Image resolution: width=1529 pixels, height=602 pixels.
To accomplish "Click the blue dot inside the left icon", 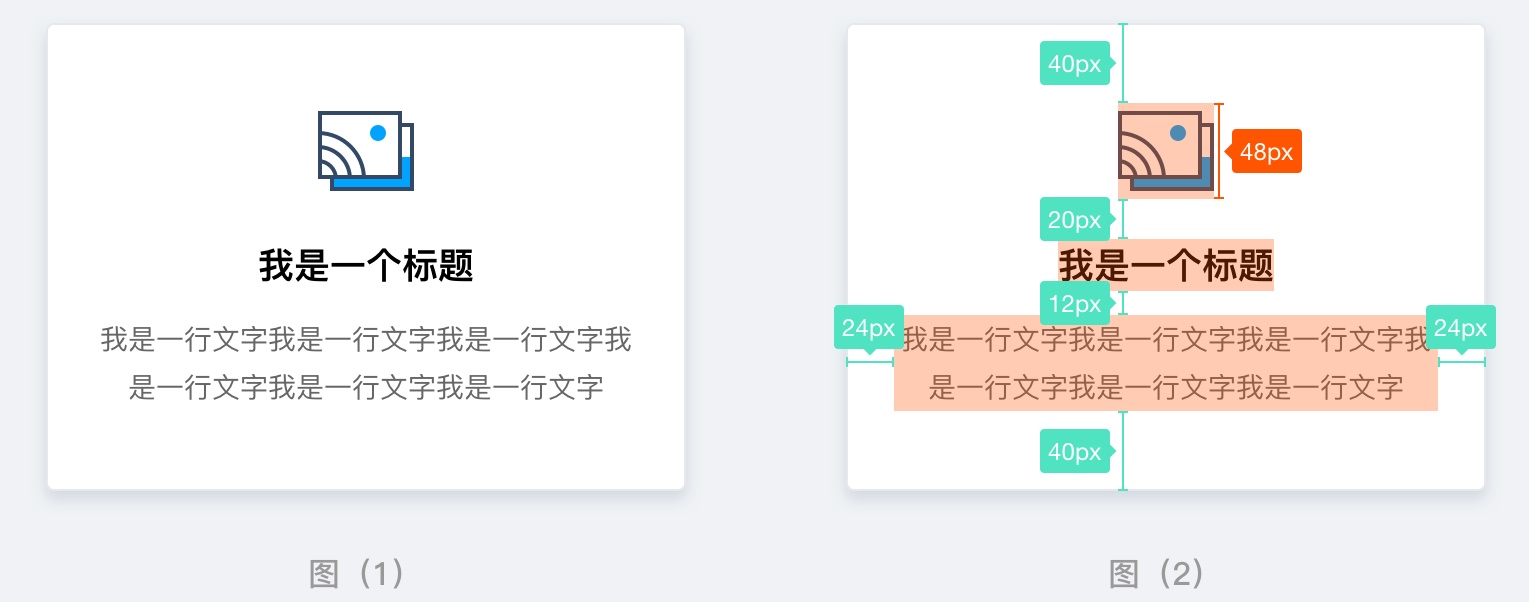I will click(x=378, y=132).
